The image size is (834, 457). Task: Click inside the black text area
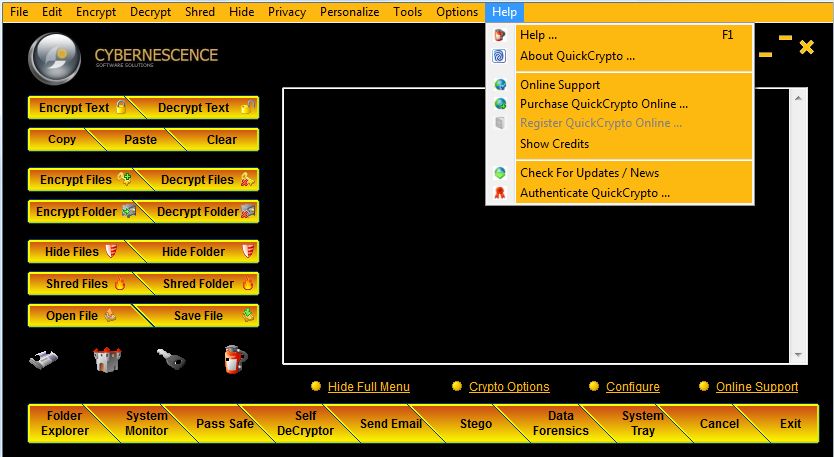tap(536, 226)
